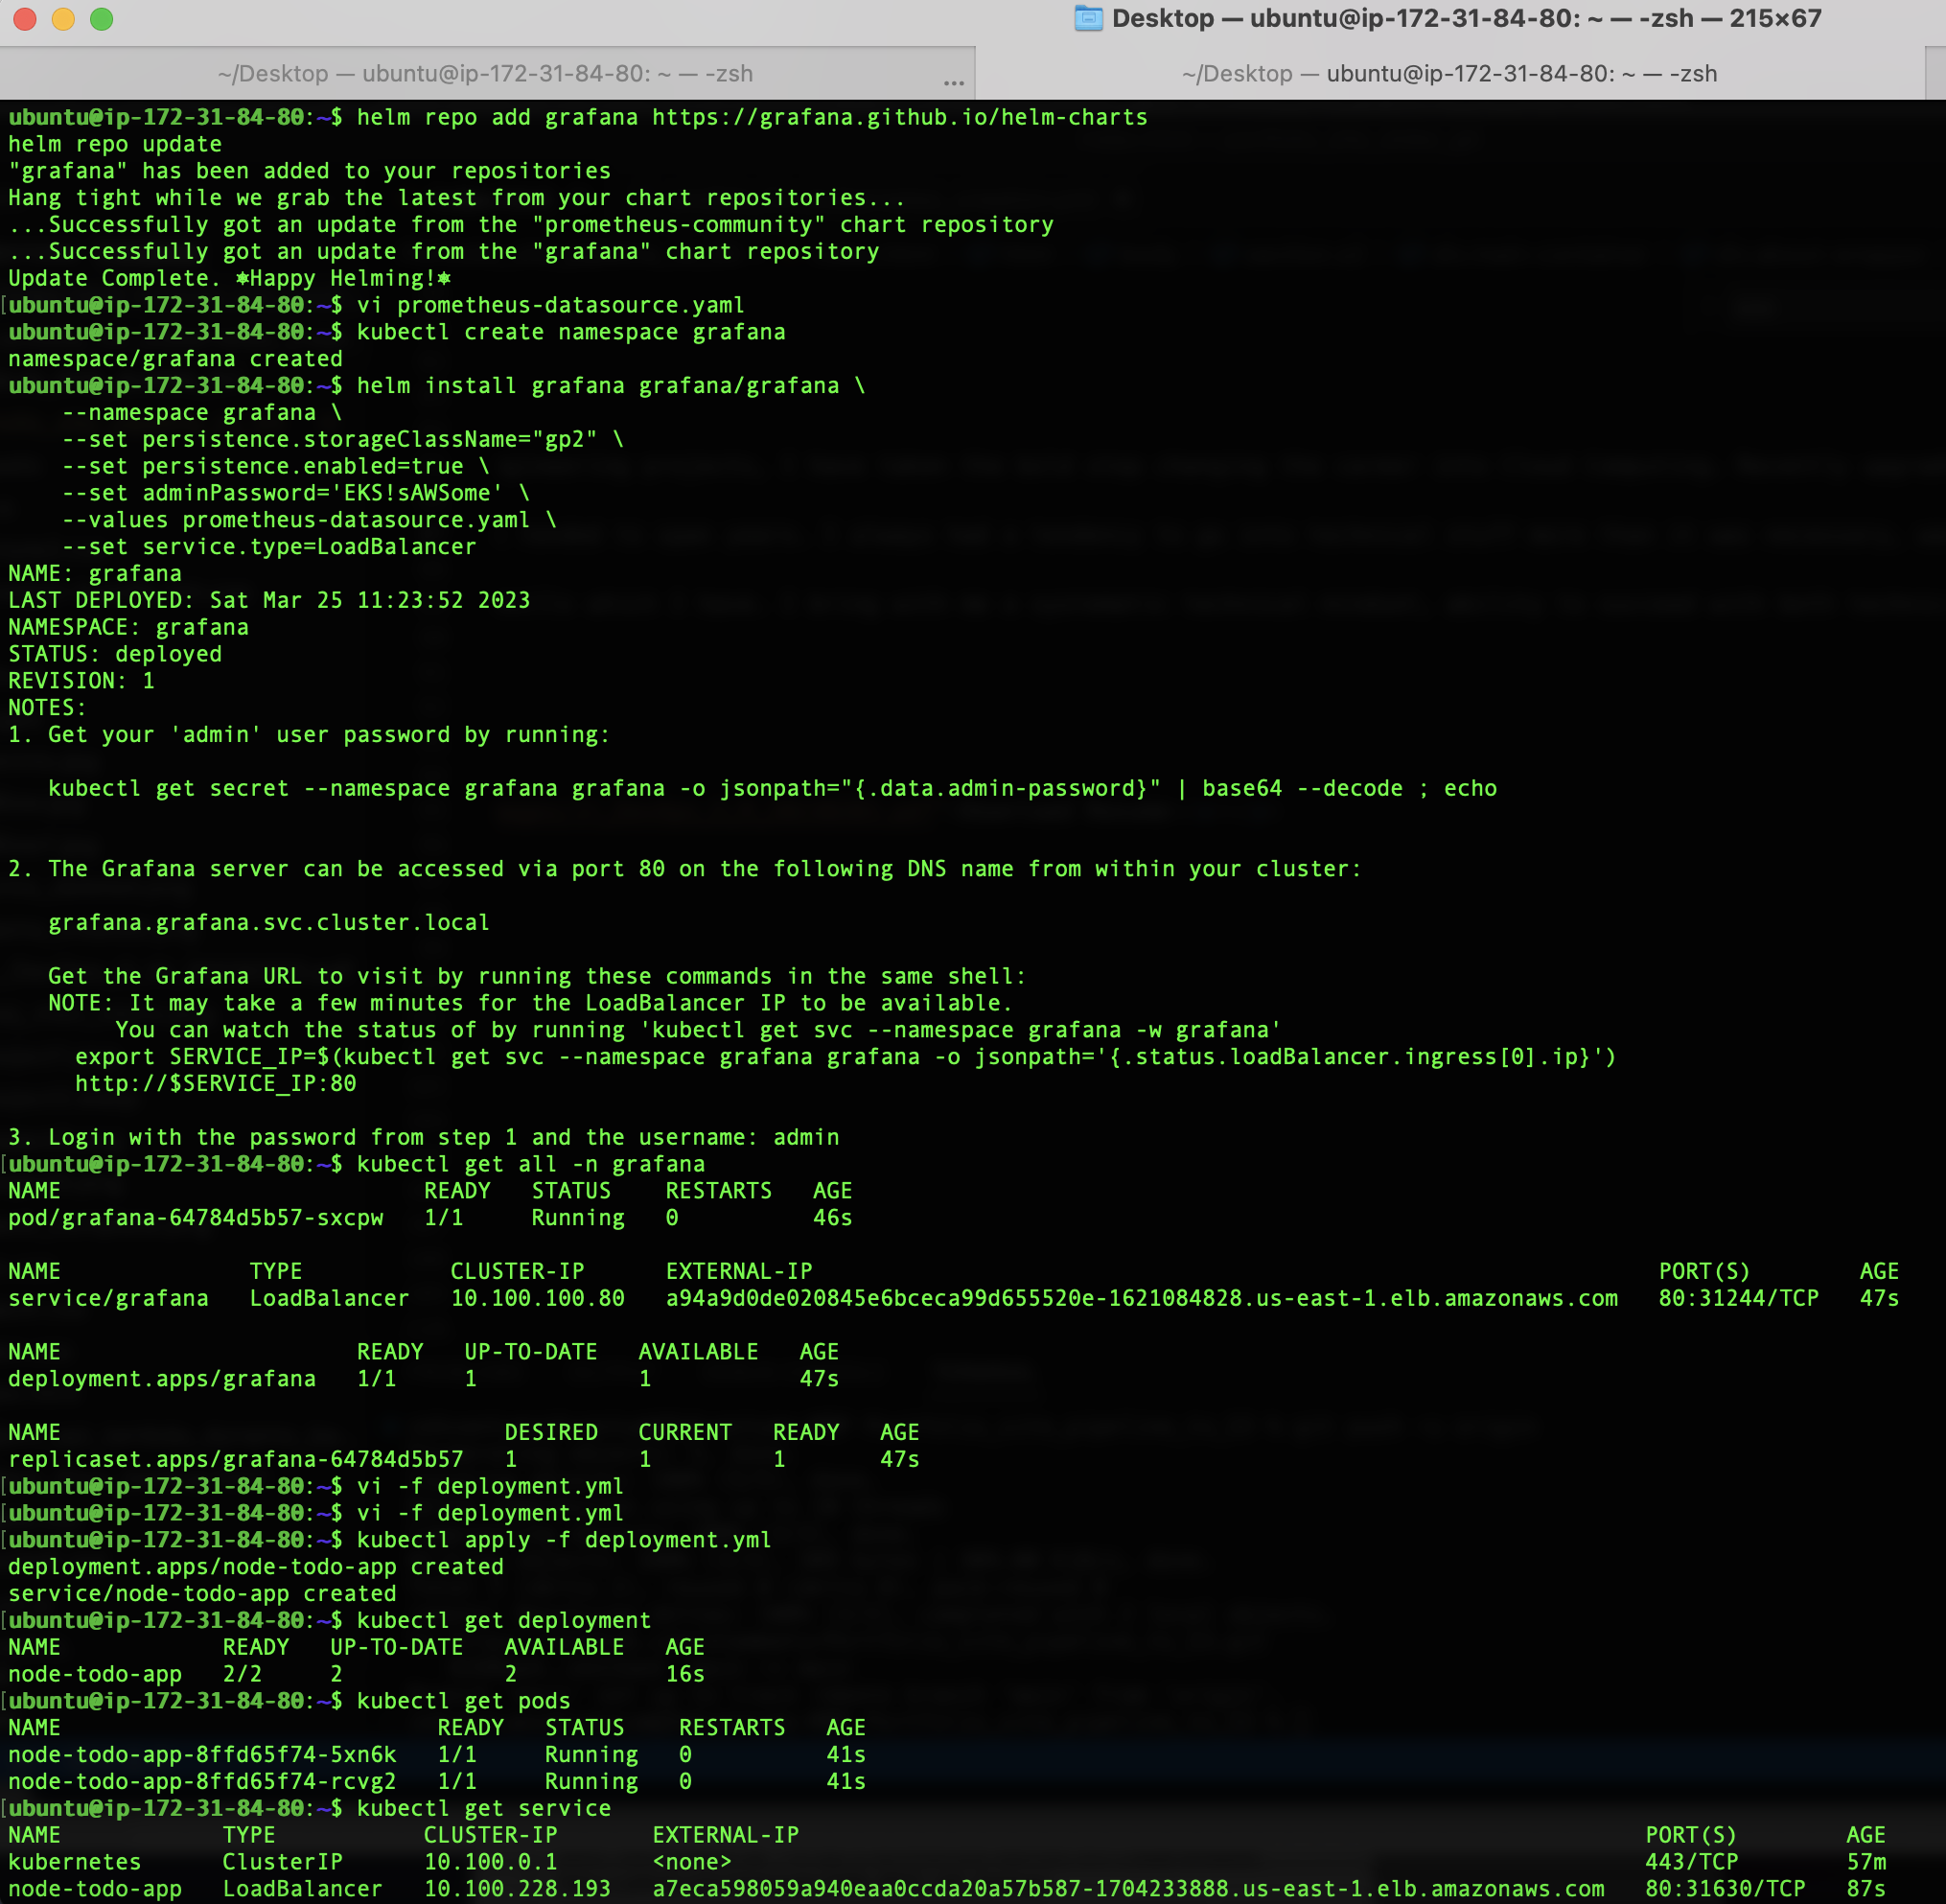The image size is (1946, 1904).
Task: Click the grafana ELB external hostname
Action: point(1140,1298)
